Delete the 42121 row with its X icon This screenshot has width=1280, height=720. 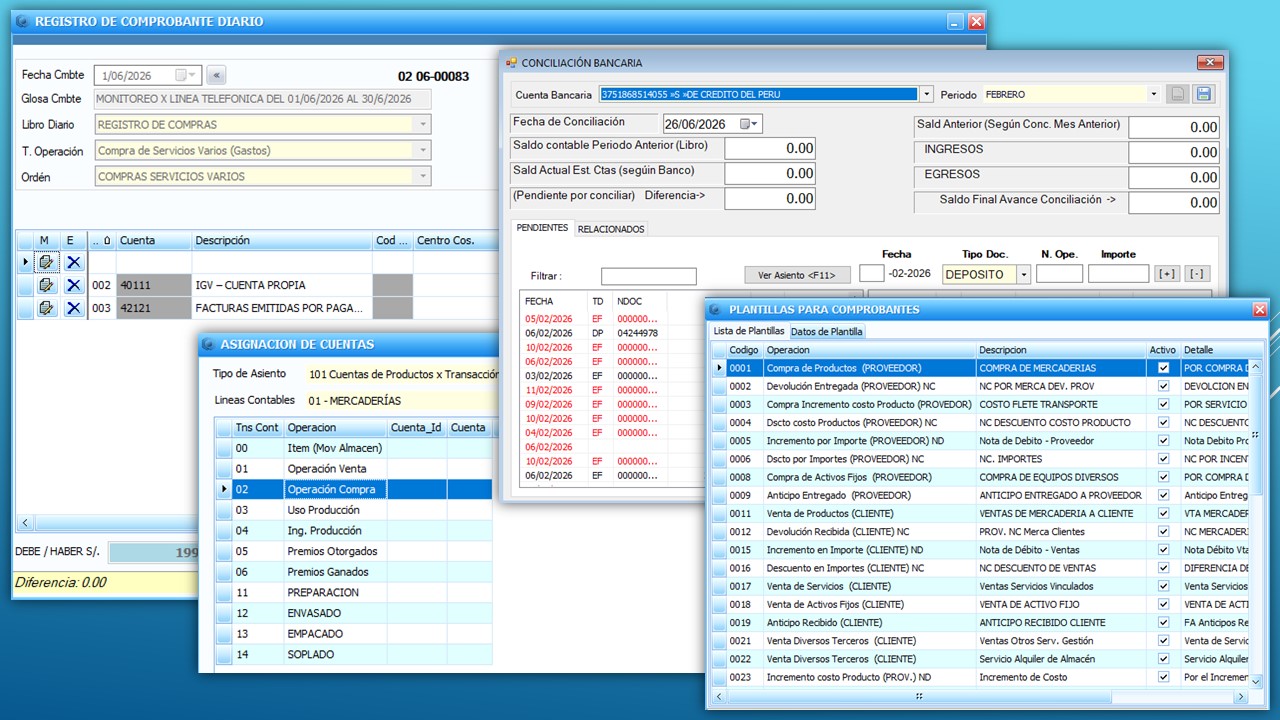(74, 308)
